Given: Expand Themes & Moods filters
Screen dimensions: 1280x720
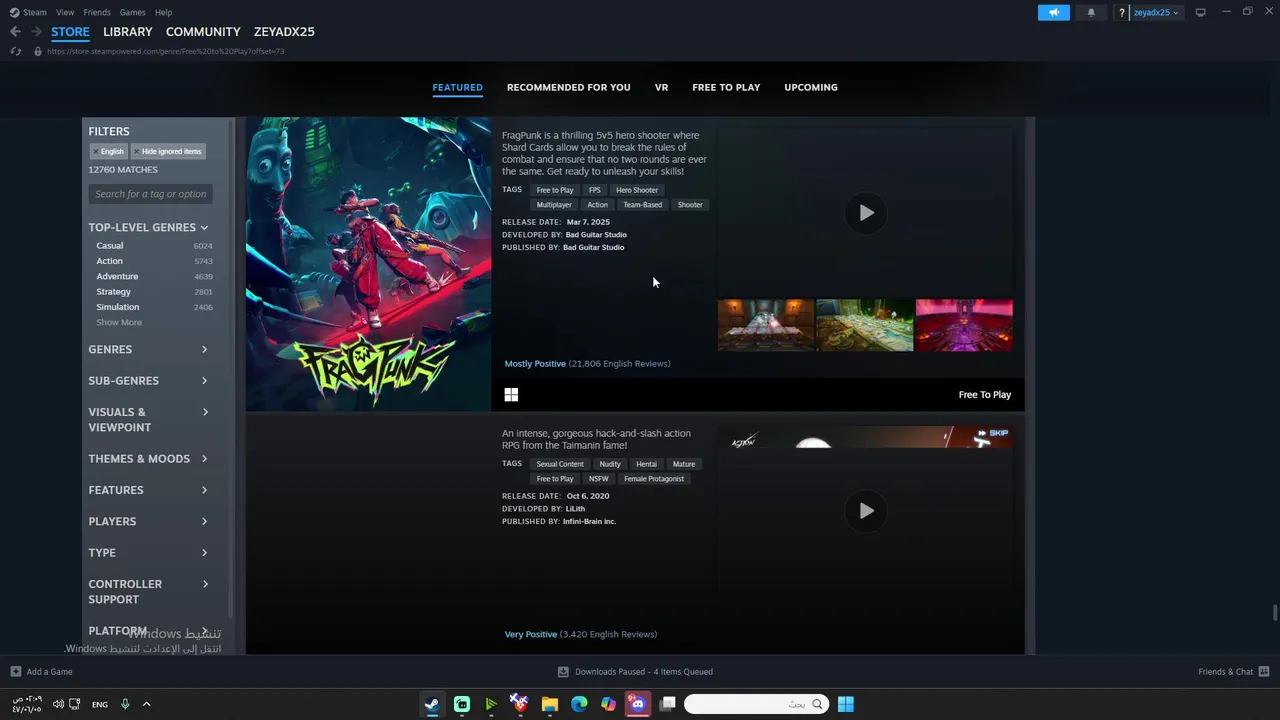Looking at the screenshot, I should [148, 459].
